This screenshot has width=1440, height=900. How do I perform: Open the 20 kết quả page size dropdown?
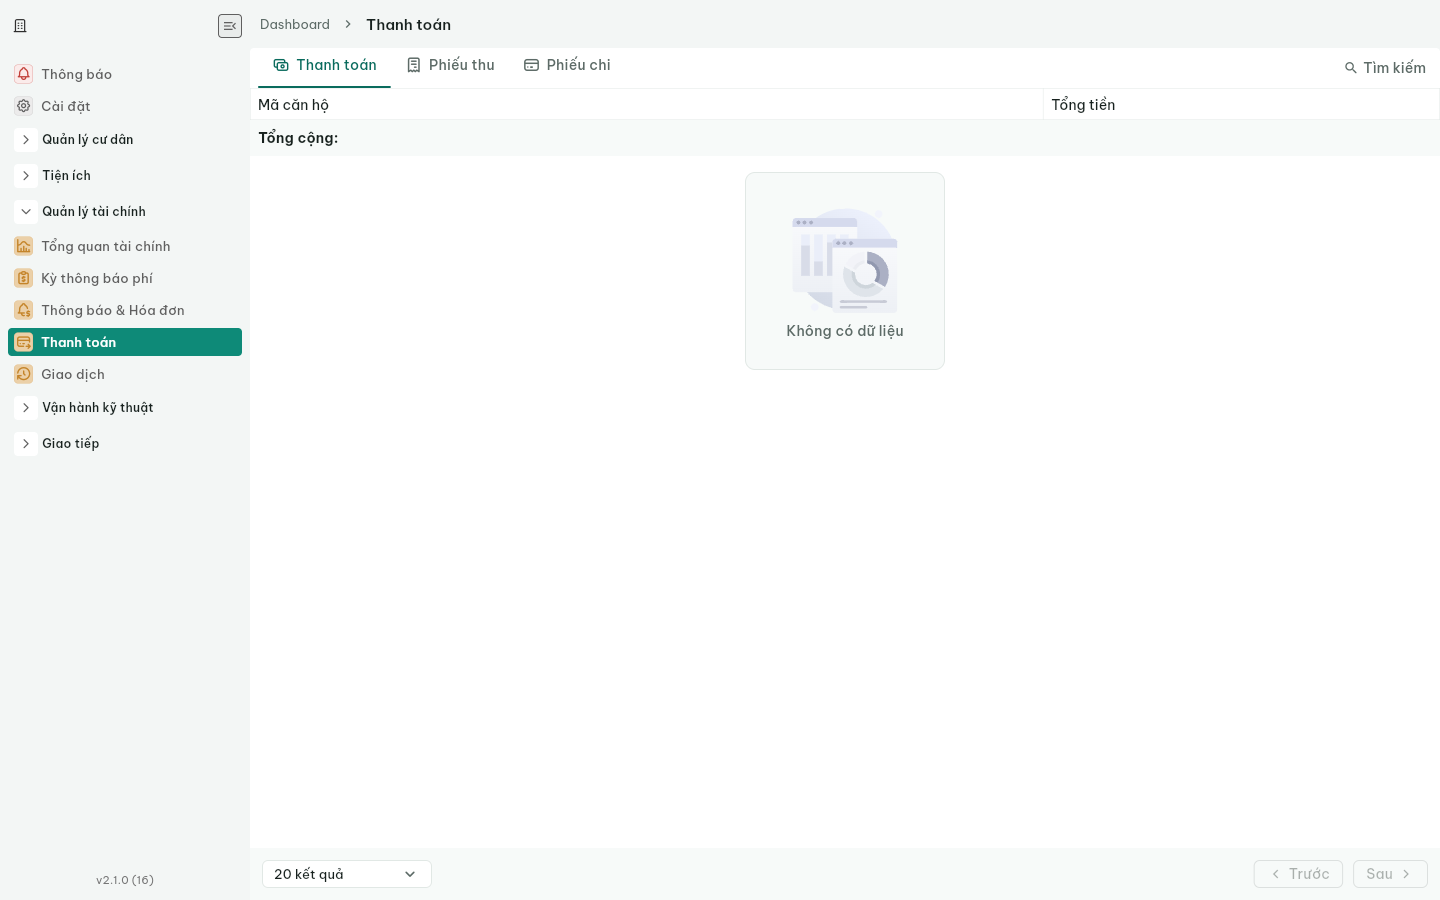347,874
